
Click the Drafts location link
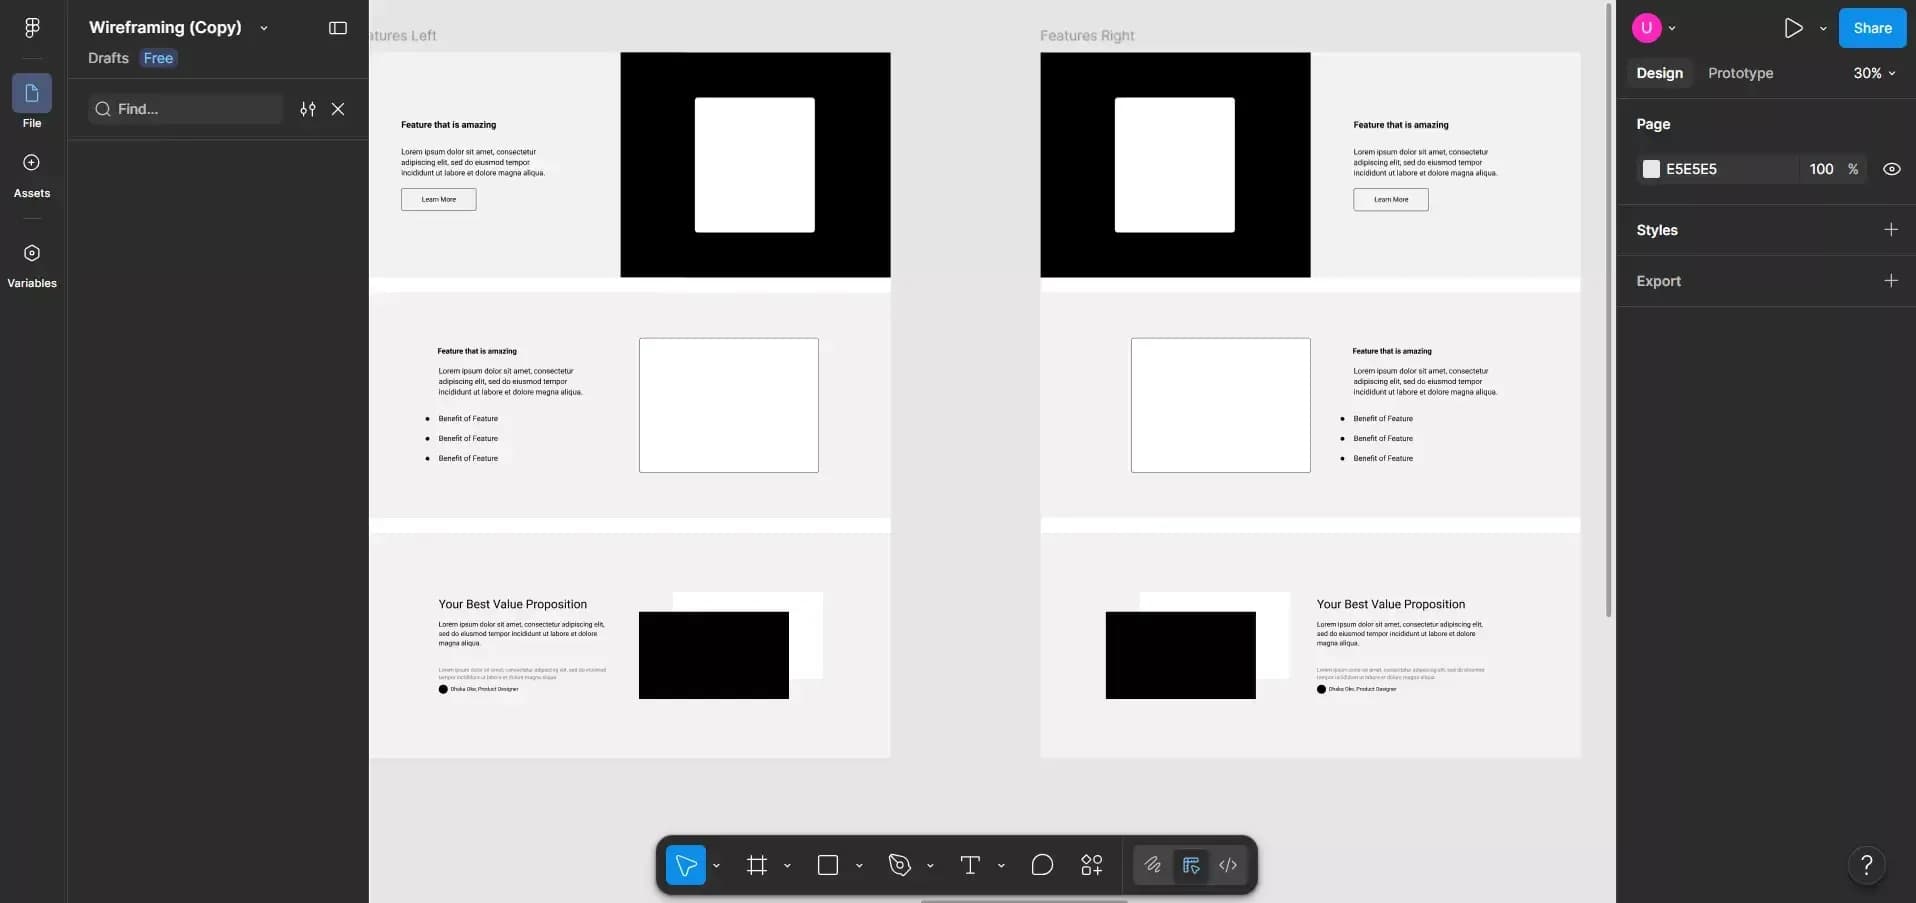click(108, 58)
